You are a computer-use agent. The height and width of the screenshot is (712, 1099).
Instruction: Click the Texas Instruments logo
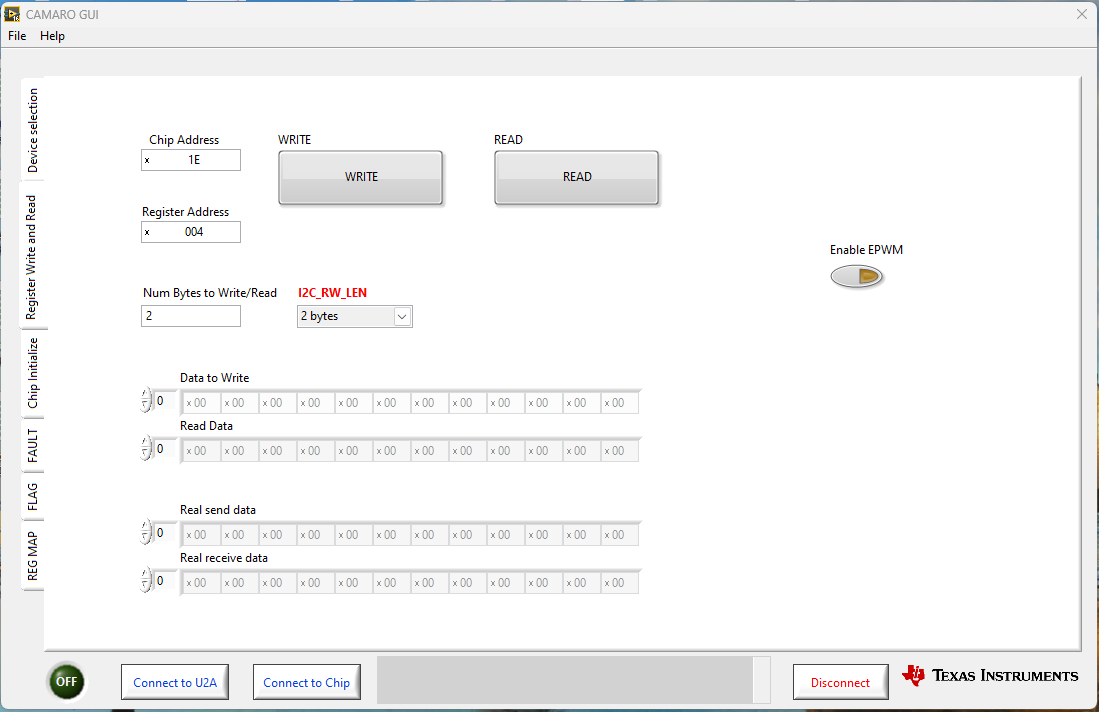989,675
